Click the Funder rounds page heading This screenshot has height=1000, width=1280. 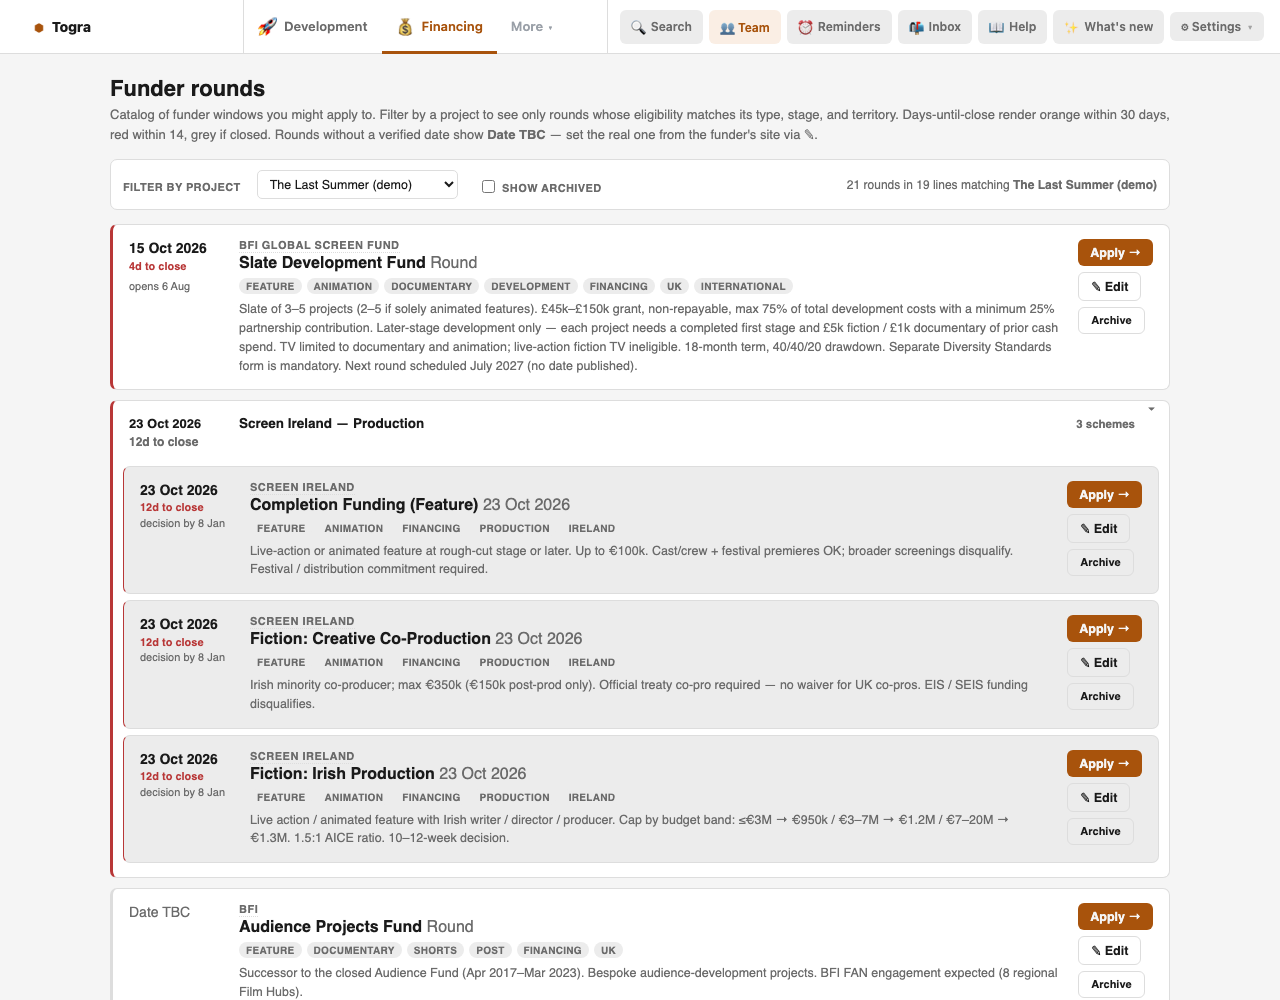pos(188,89)
